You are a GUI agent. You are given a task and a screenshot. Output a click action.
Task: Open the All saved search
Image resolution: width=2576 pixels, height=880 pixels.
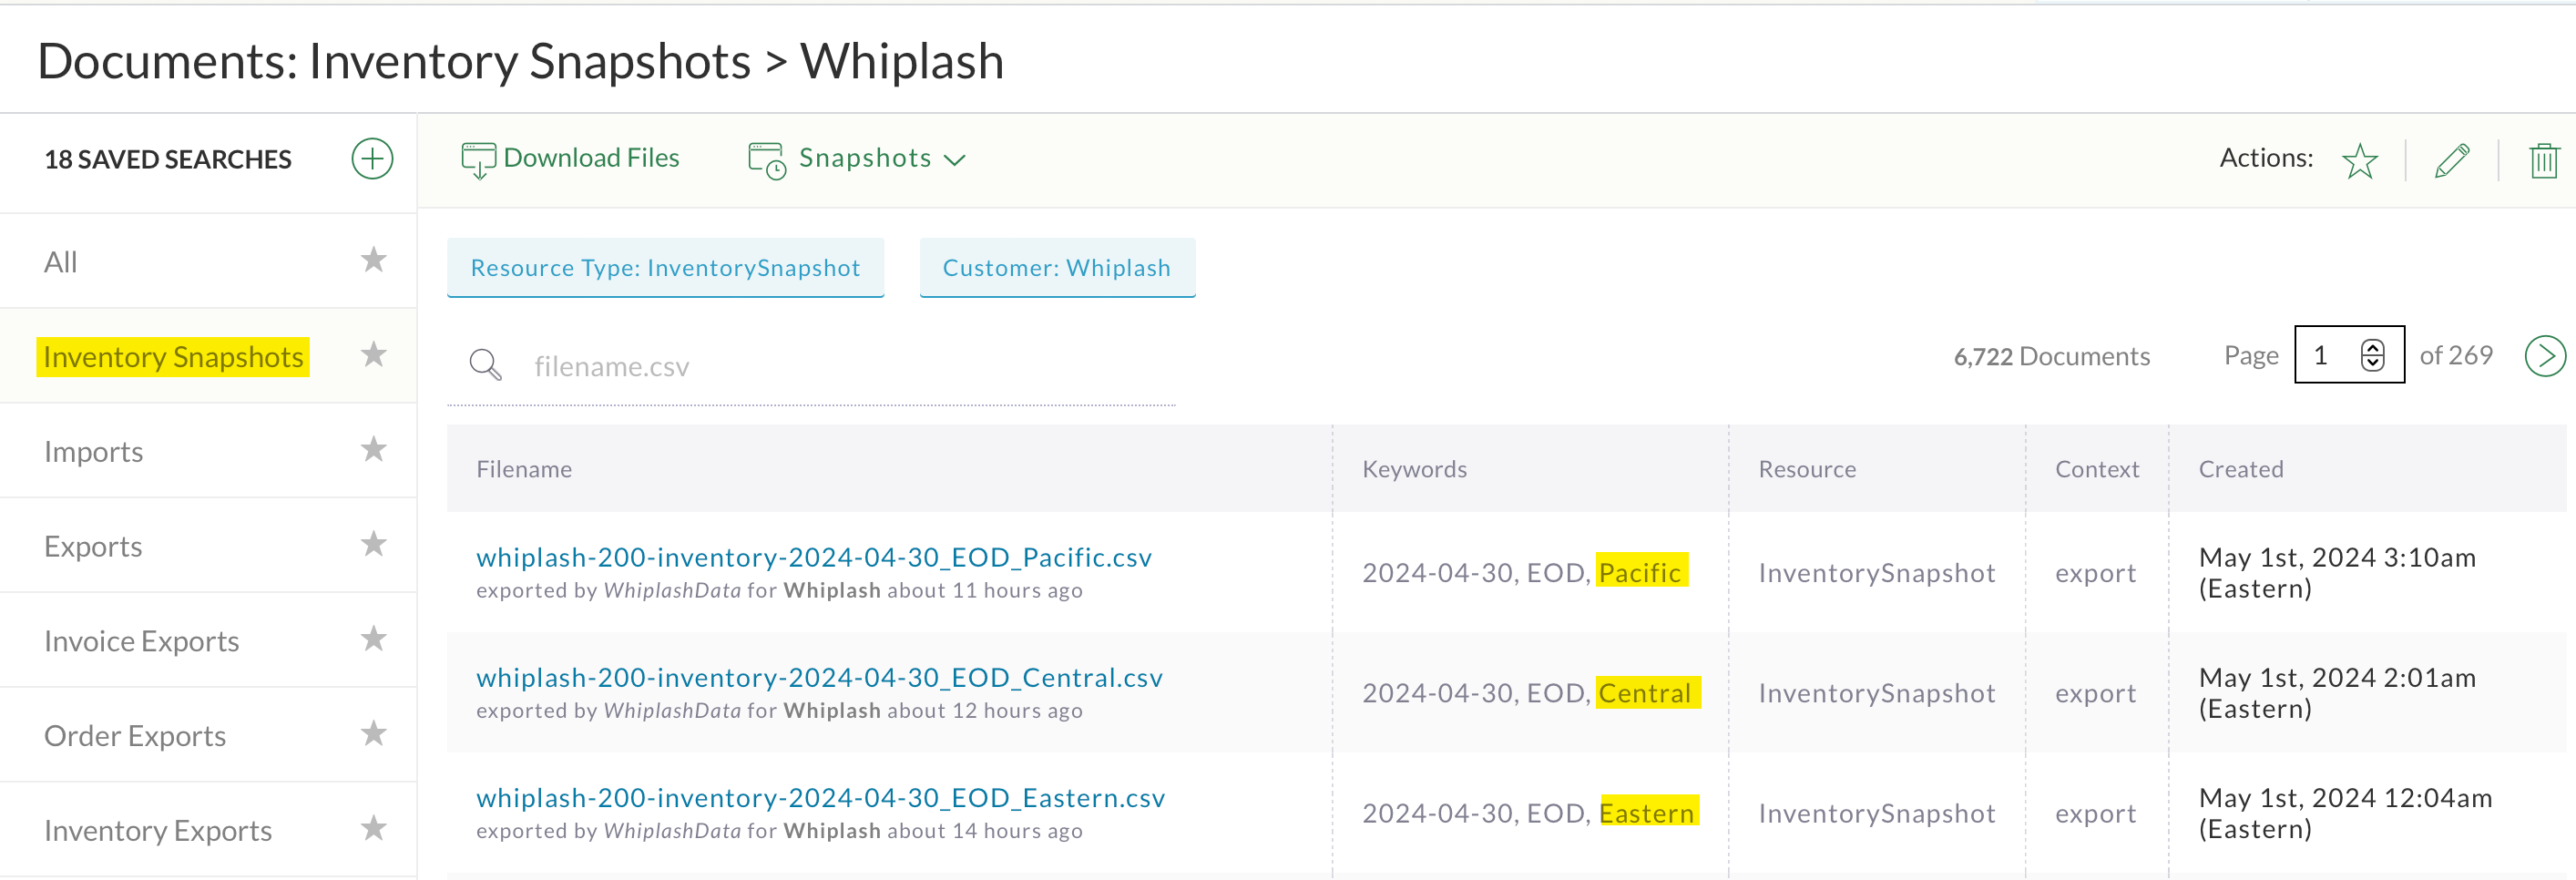(x=208, y=261)
